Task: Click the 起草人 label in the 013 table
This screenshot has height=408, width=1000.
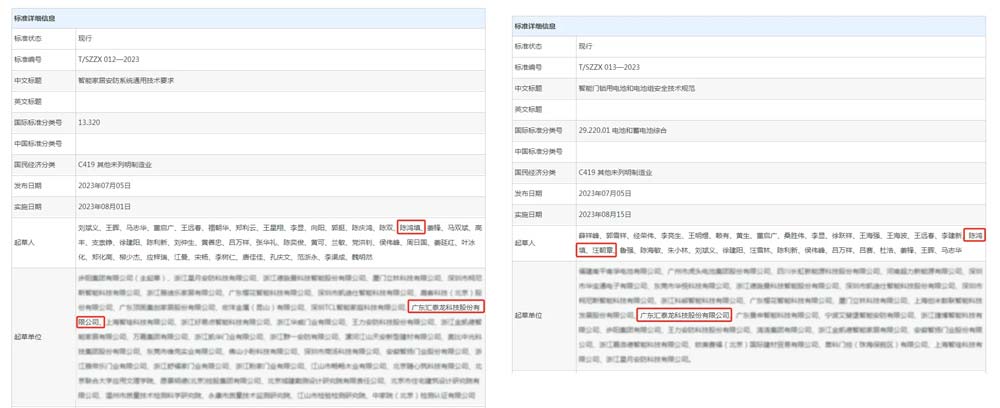Action: 526,243
